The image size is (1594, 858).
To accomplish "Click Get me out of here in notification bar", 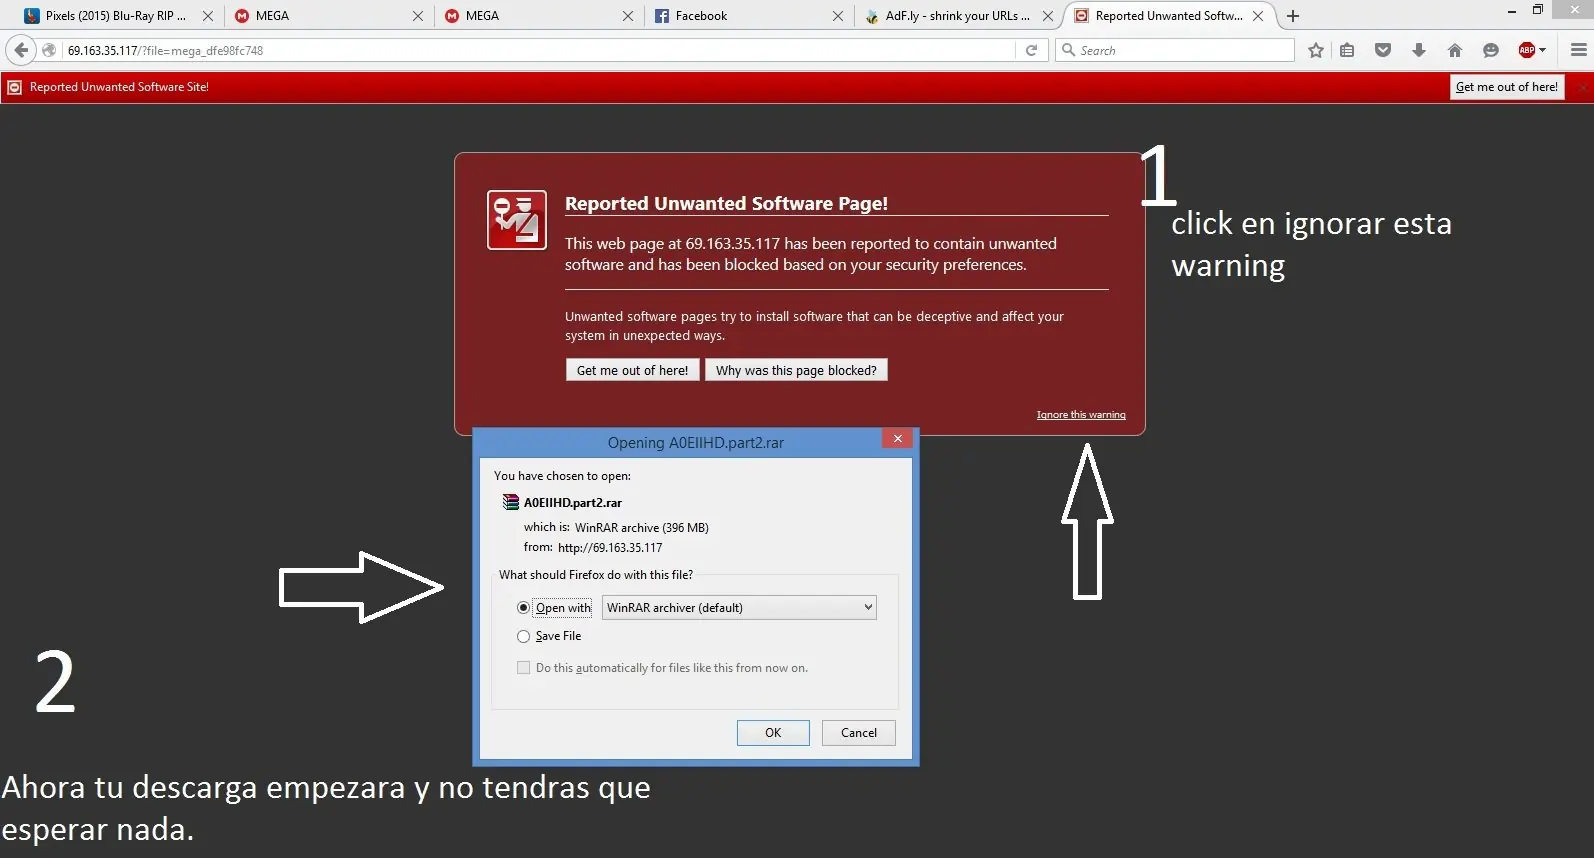I will [x=1507, y=87].
